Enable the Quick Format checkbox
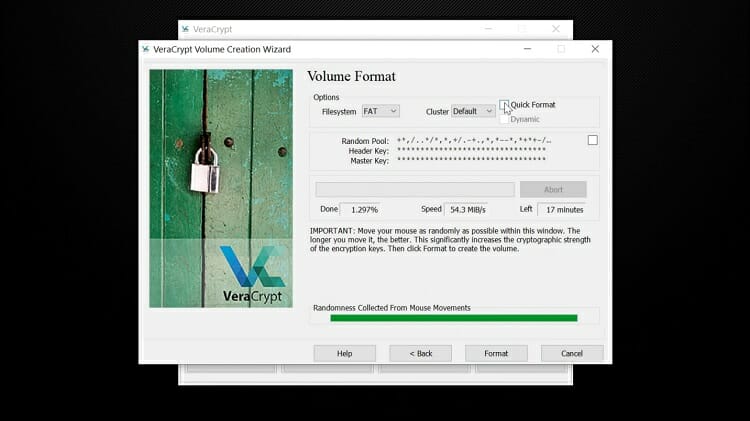The height and width of the screenshot is (421, 750). (x=505, y=105)
